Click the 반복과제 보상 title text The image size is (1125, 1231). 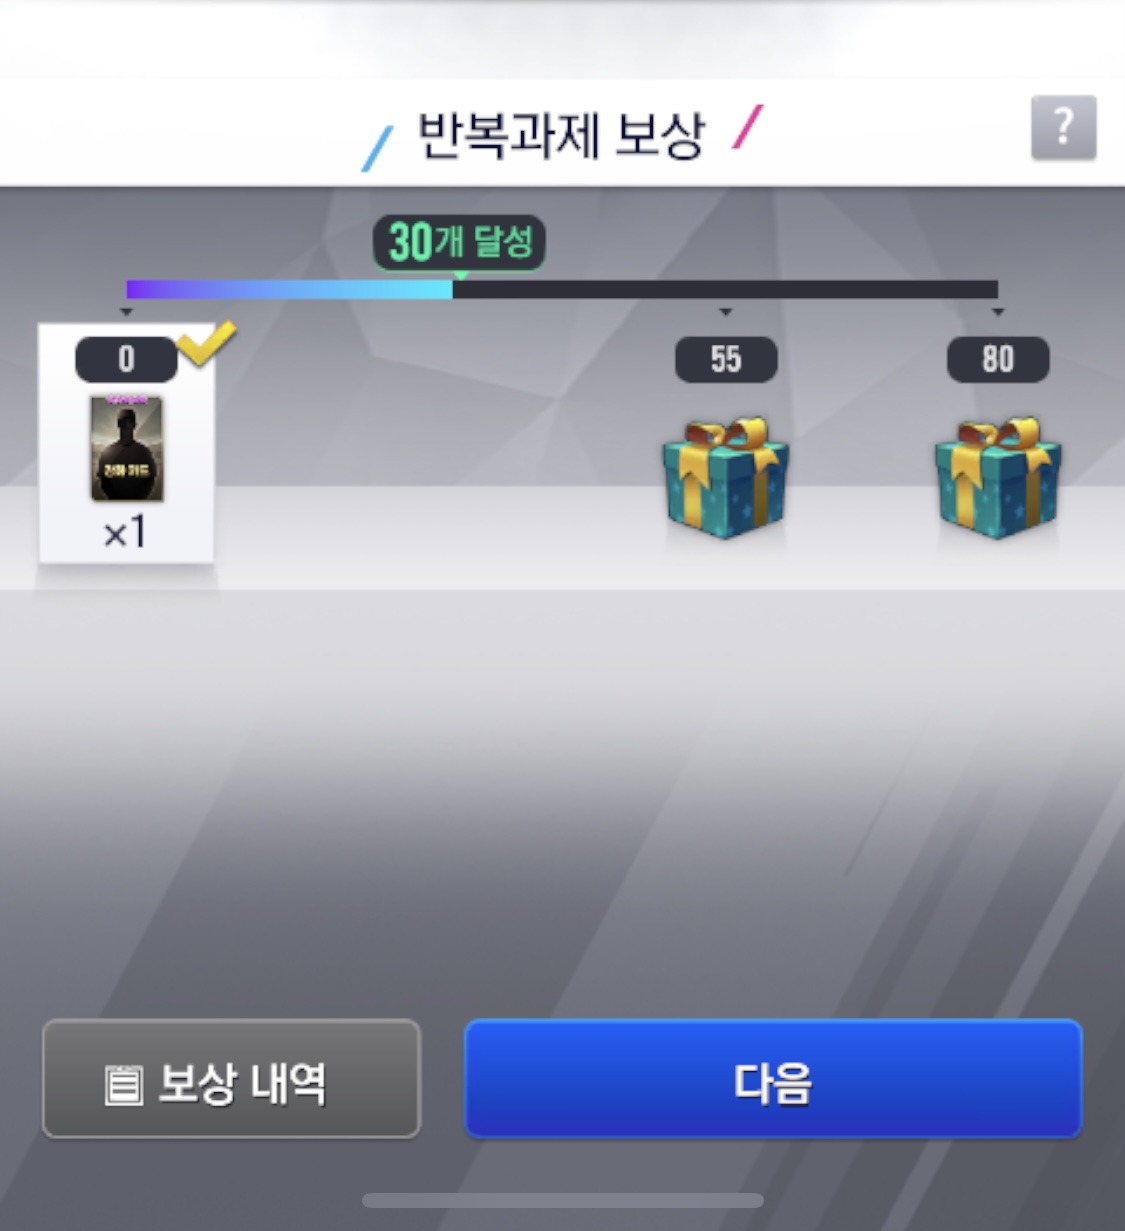click(561, 135)
